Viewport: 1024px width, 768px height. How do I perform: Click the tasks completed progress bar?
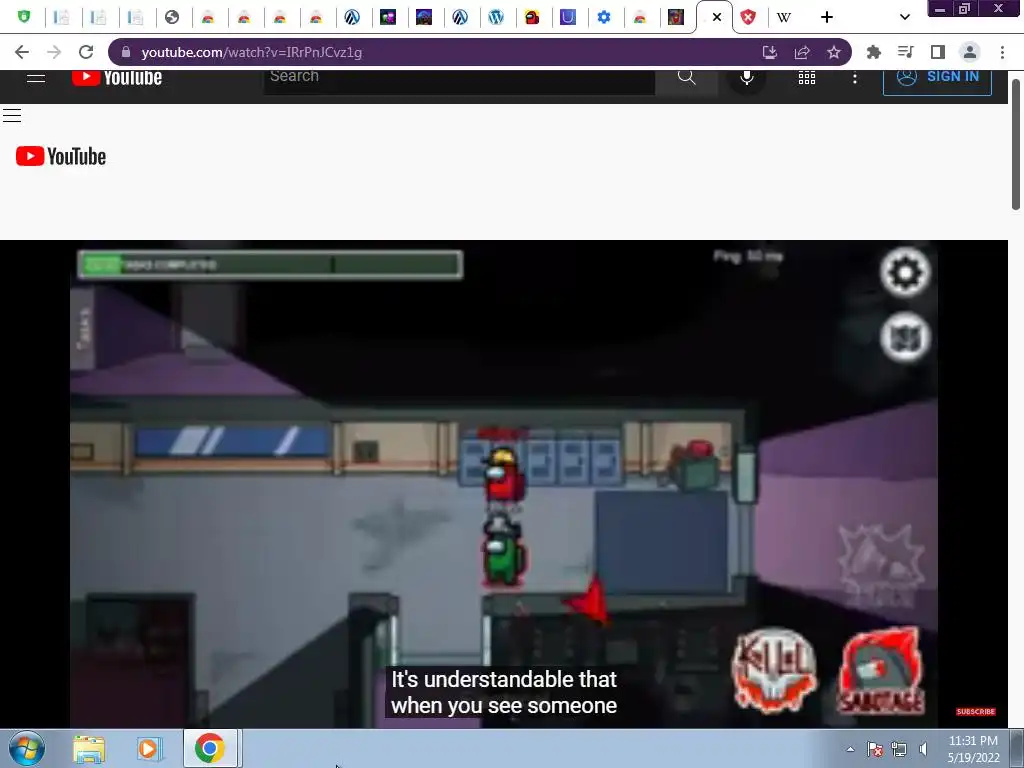tap(270, 264)
